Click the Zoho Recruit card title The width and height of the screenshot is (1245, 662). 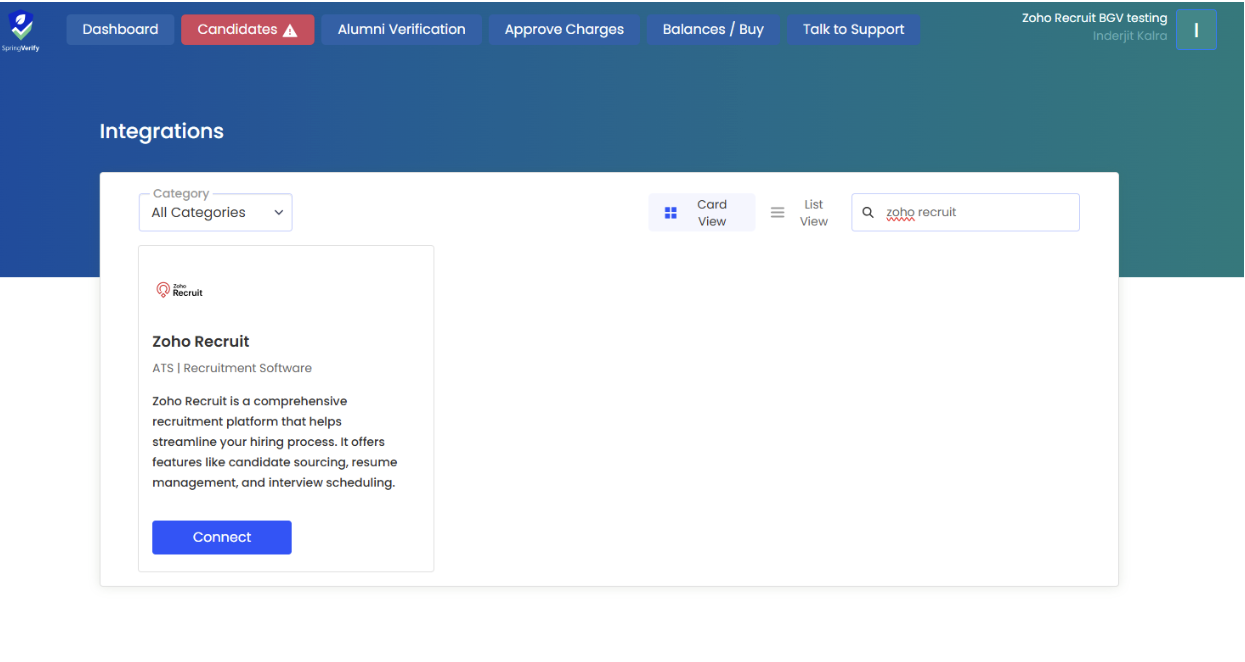click(201, 341)
